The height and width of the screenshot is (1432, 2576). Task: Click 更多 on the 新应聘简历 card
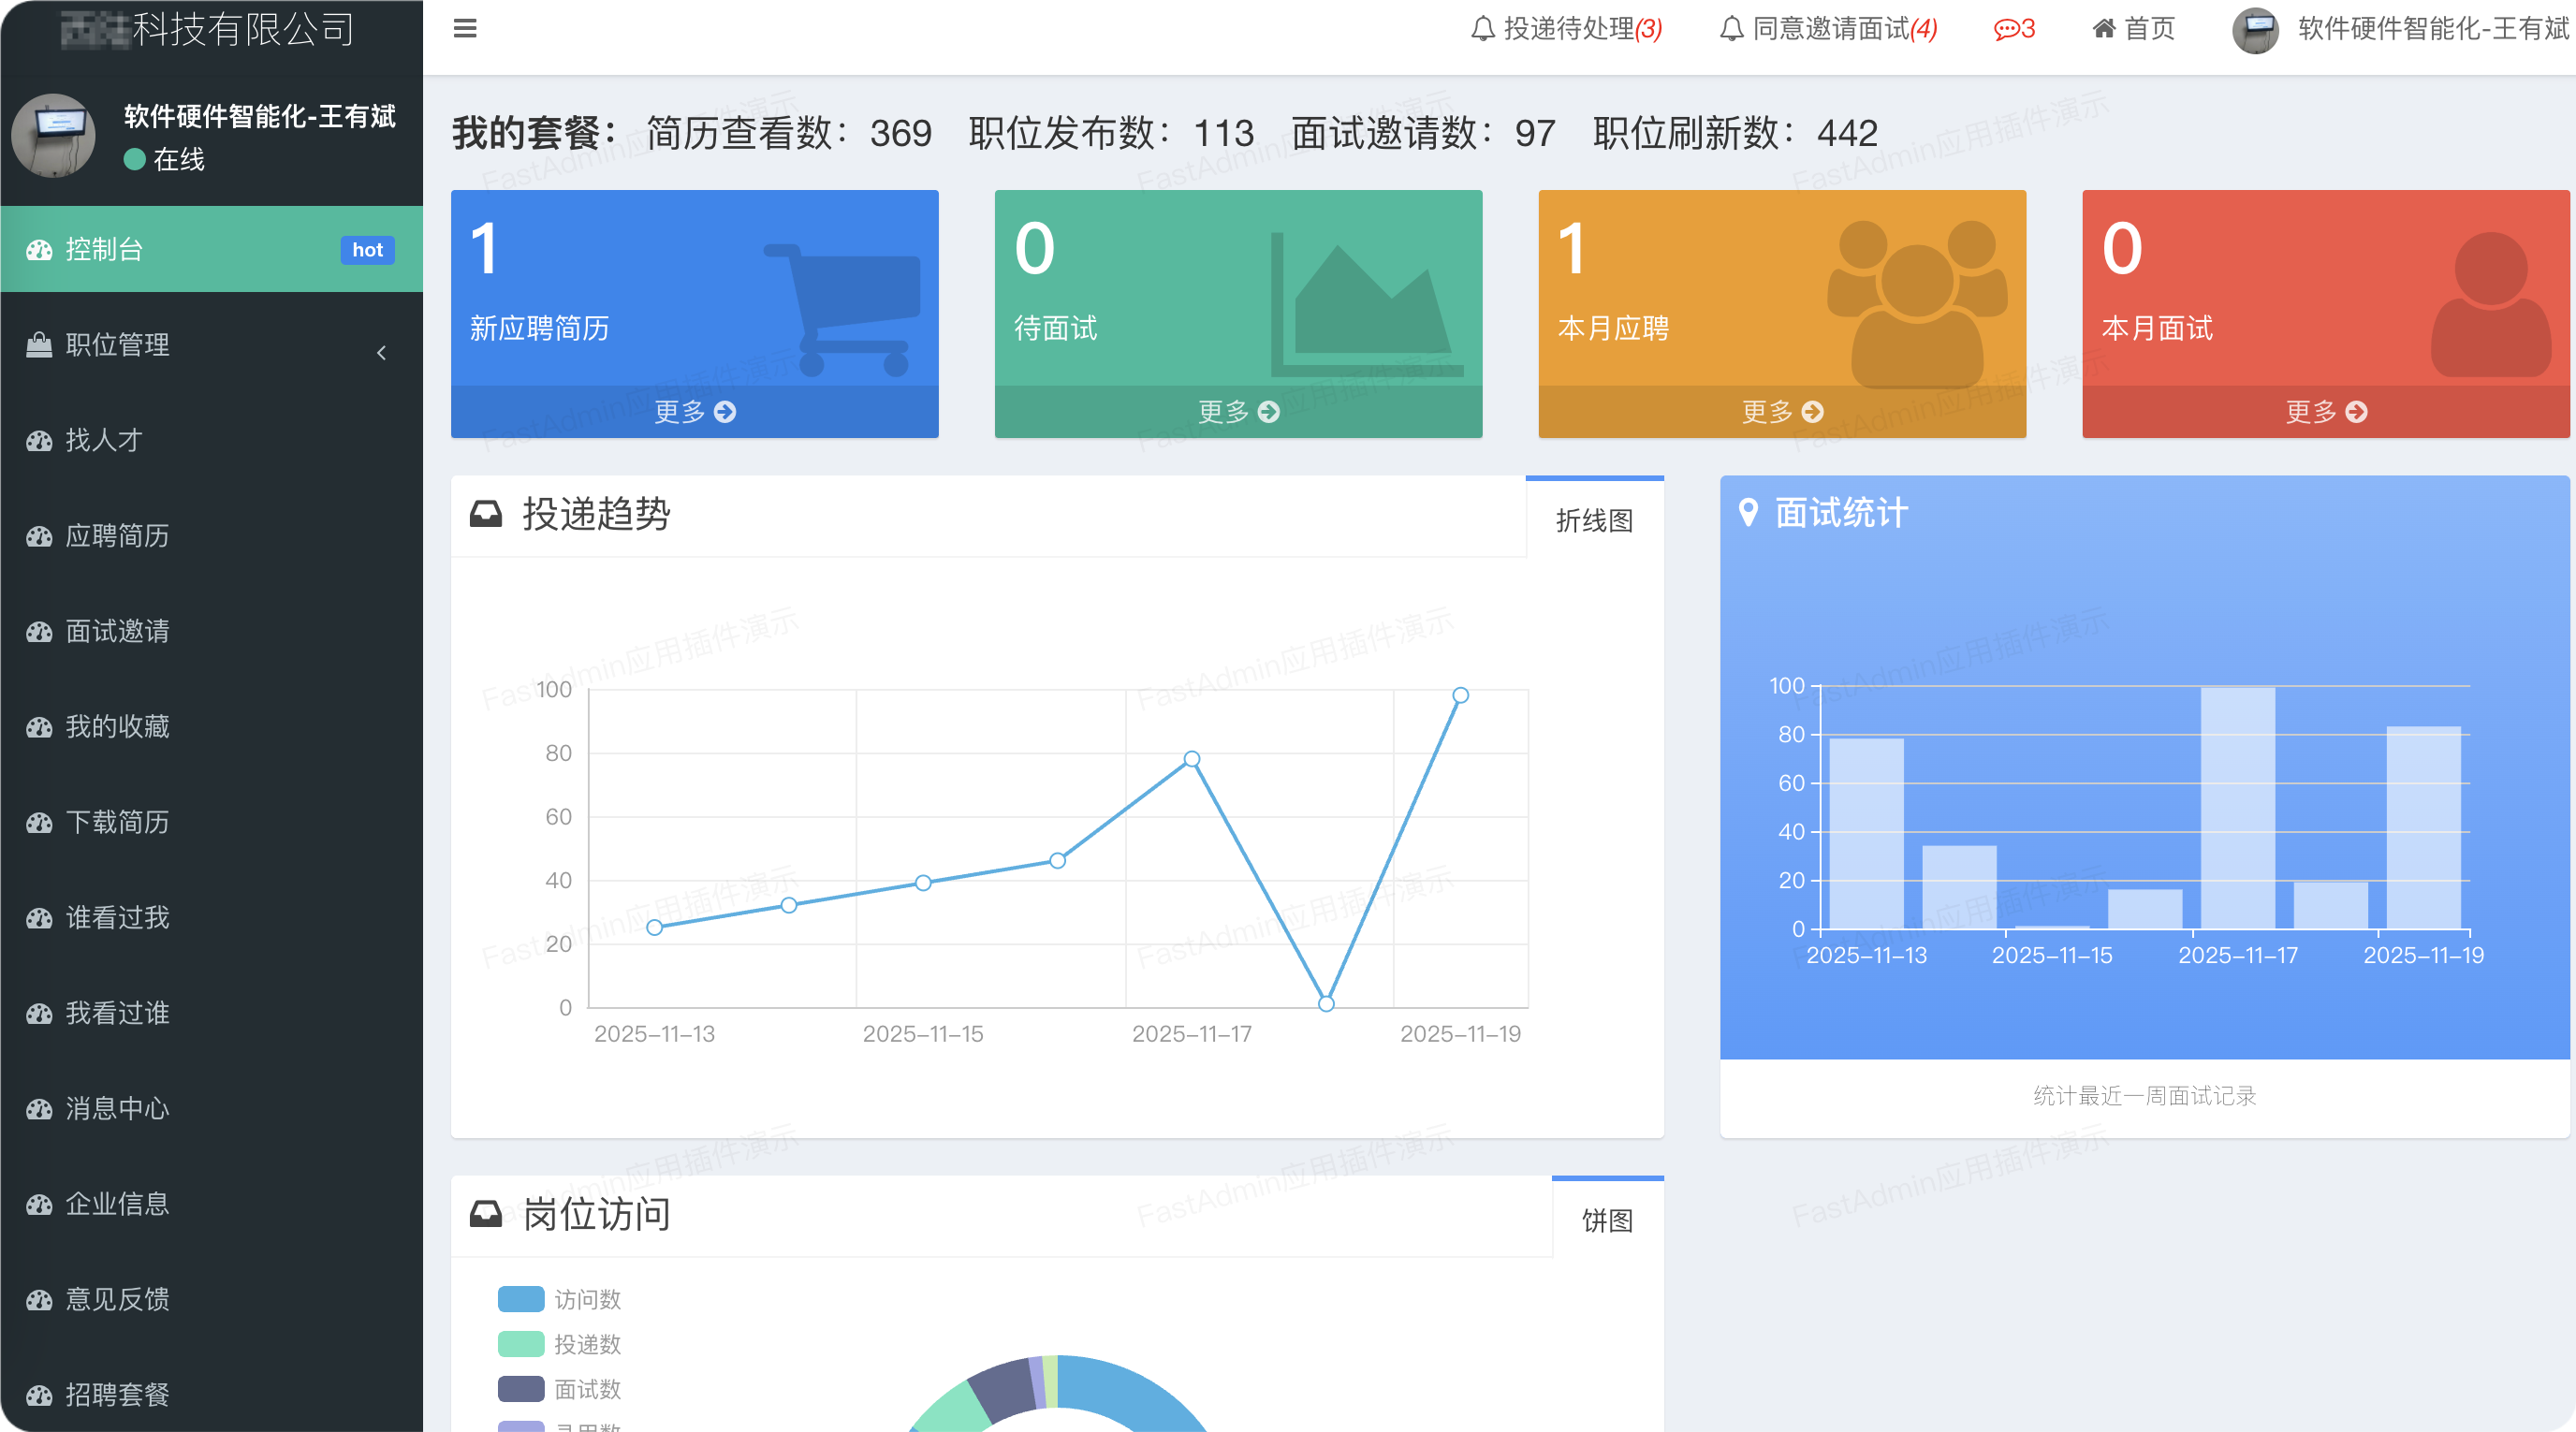[694, 411]
